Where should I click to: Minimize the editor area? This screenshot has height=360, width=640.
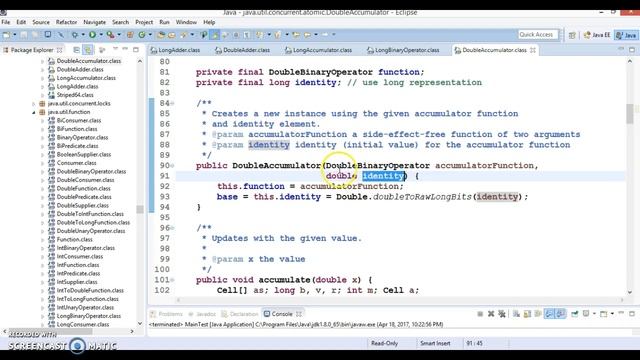tap(621, 49)
